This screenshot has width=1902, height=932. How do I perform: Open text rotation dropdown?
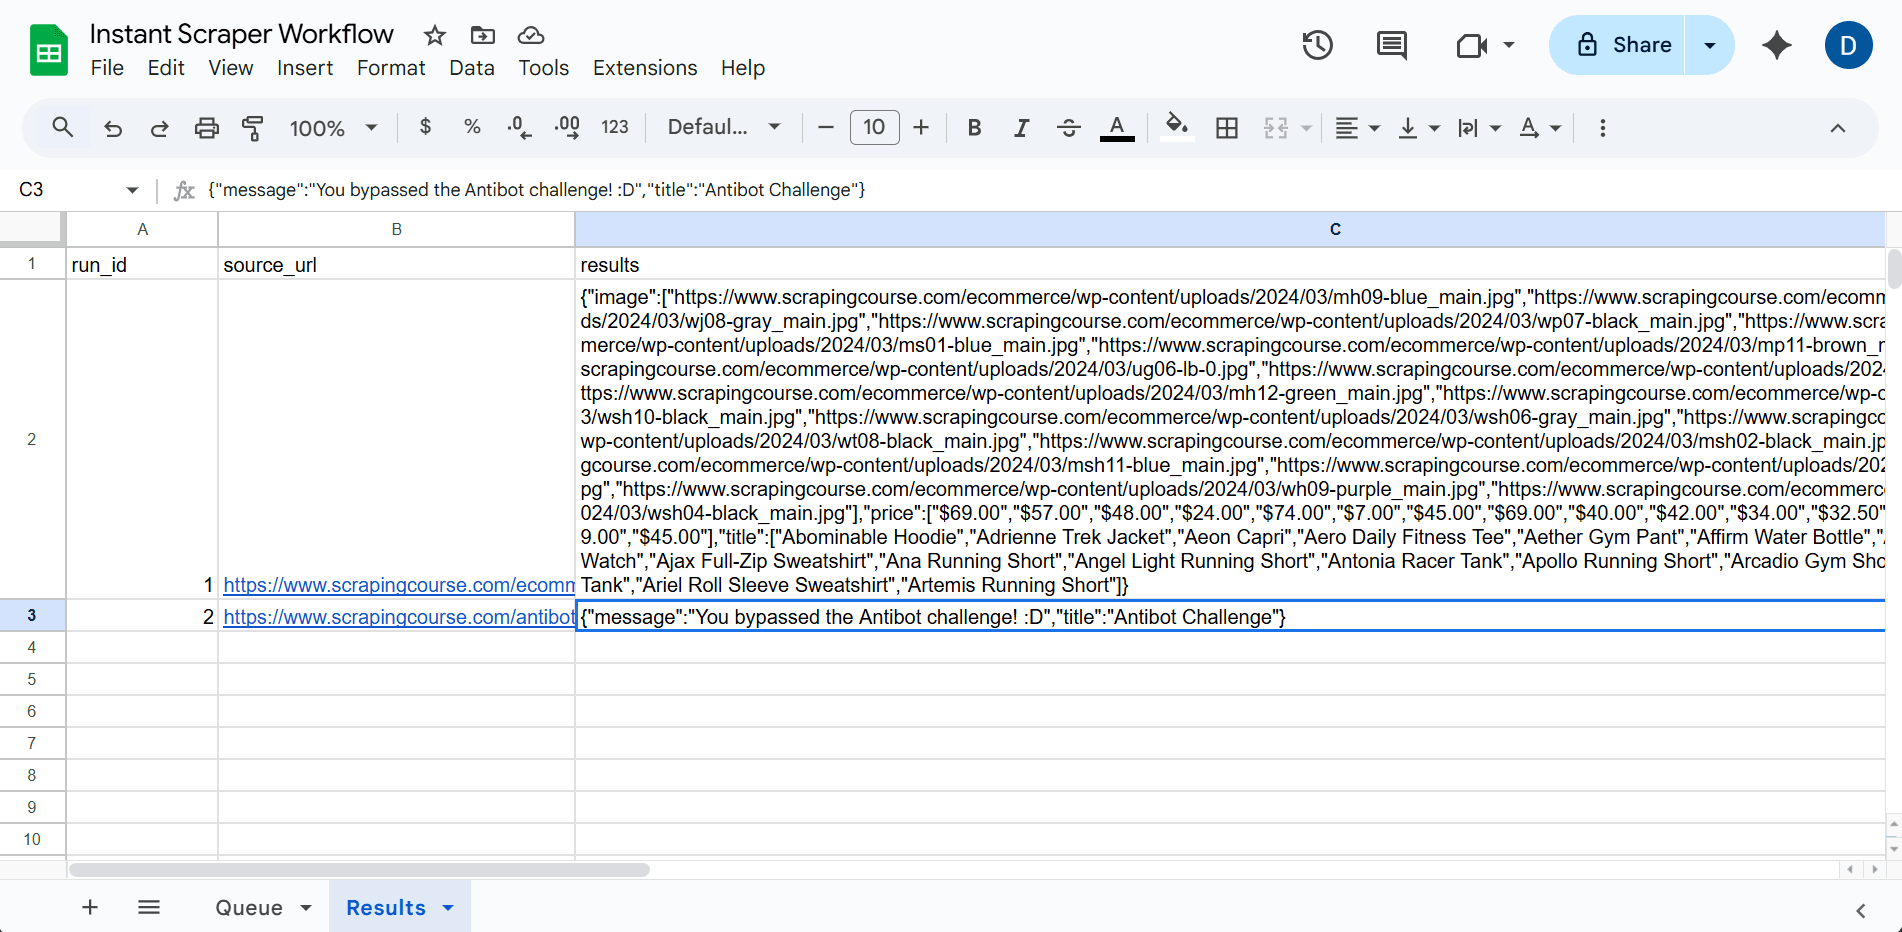[x=1540, y=128]
